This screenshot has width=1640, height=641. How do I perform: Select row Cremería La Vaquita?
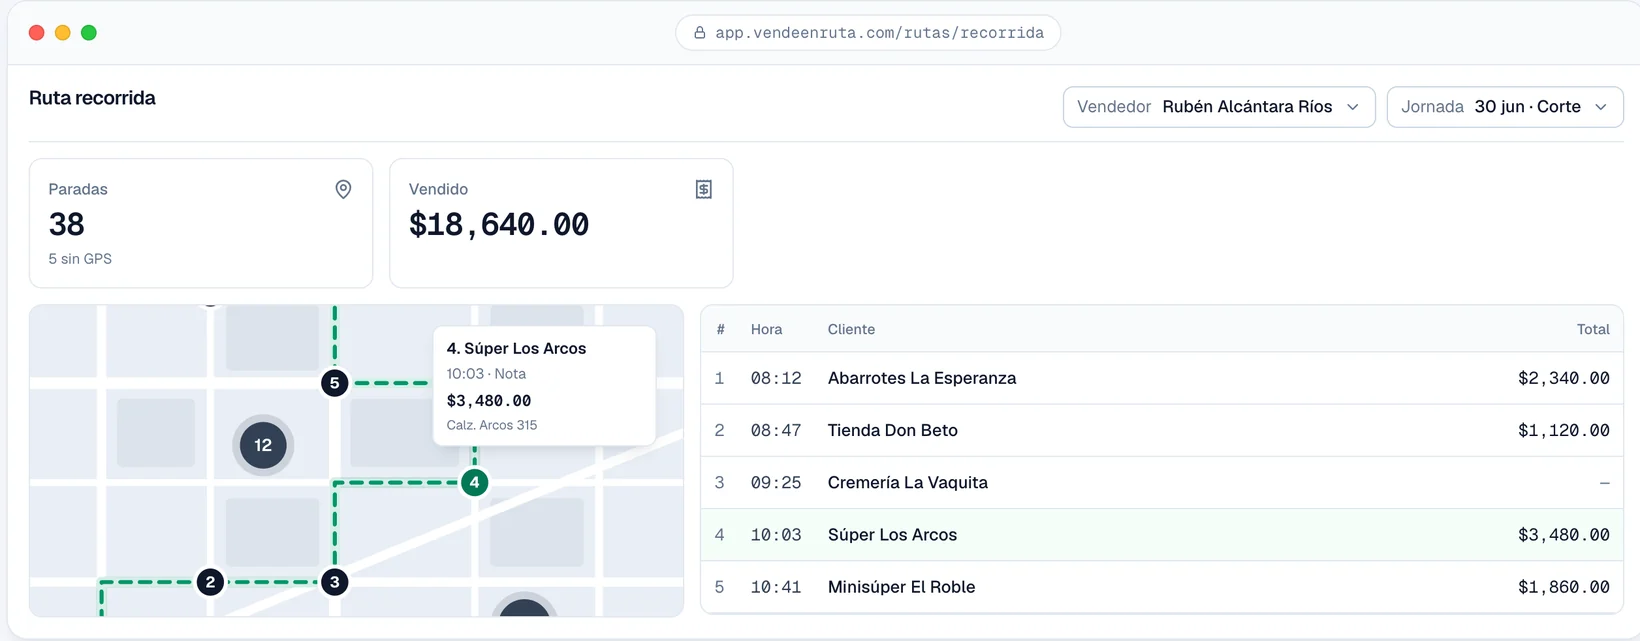[1162, 482]
